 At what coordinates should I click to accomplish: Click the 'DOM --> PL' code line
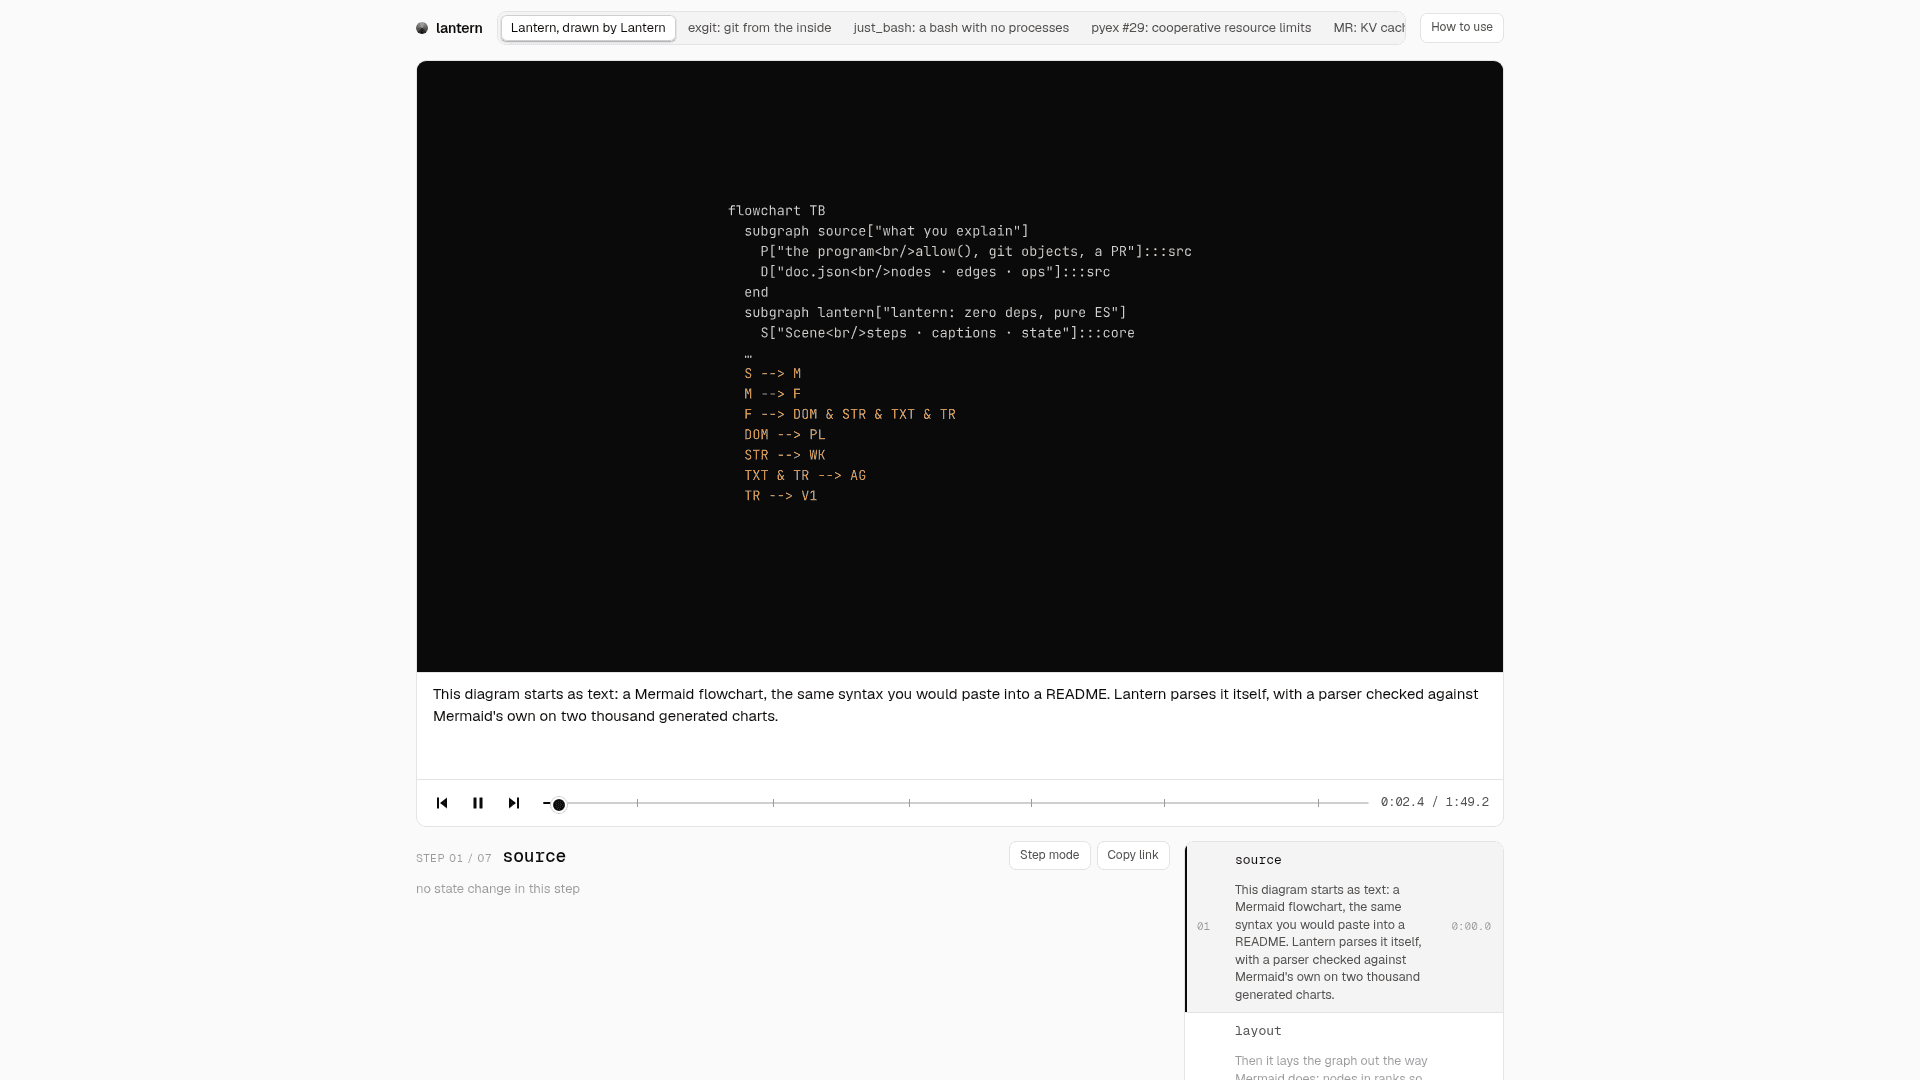pos(785,435)
